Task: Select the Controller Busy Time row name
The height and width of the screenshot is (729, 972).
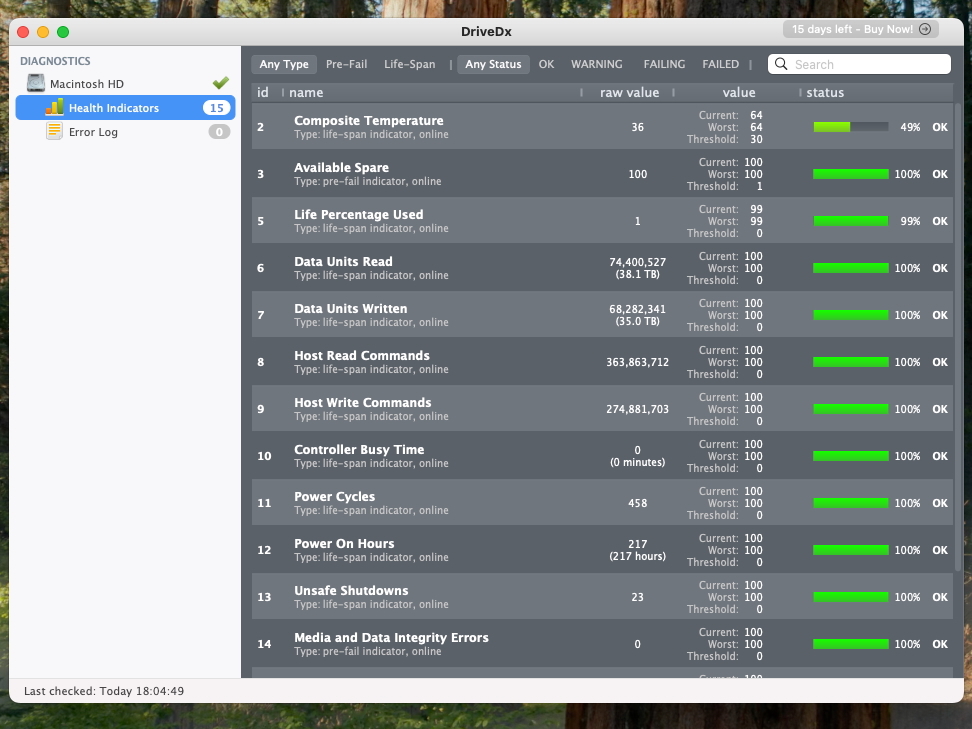Action: (x=360, y=450)
